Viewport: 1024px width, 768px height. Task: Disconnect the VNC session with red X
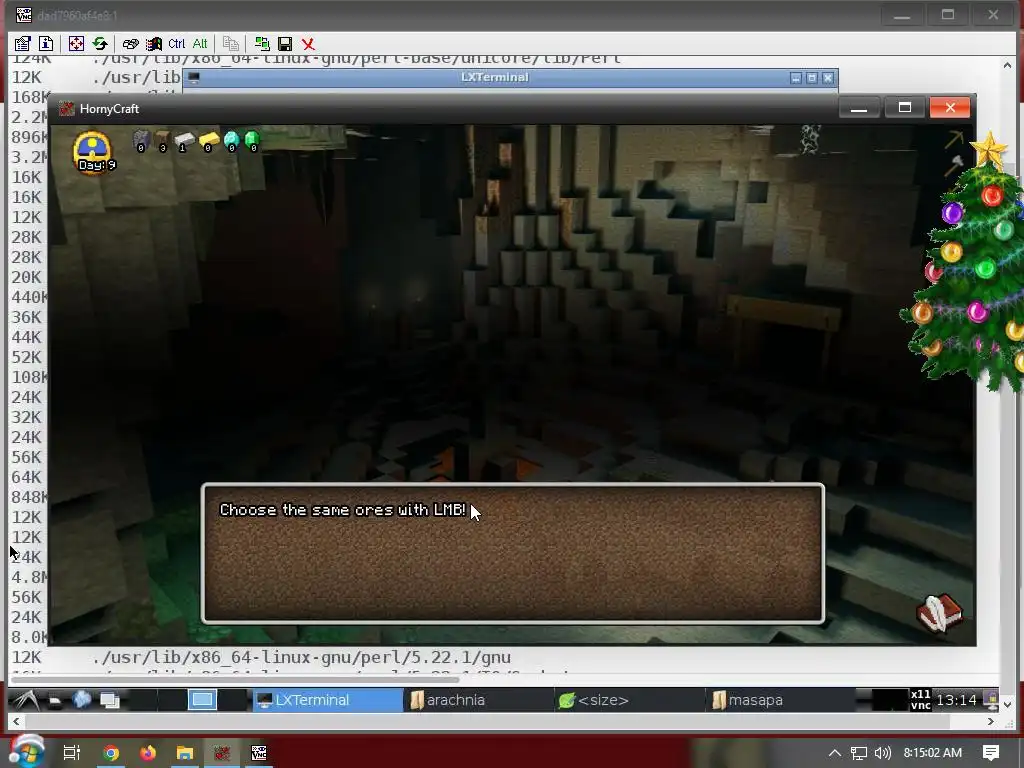pyautogui.click(x=308, y=44)
